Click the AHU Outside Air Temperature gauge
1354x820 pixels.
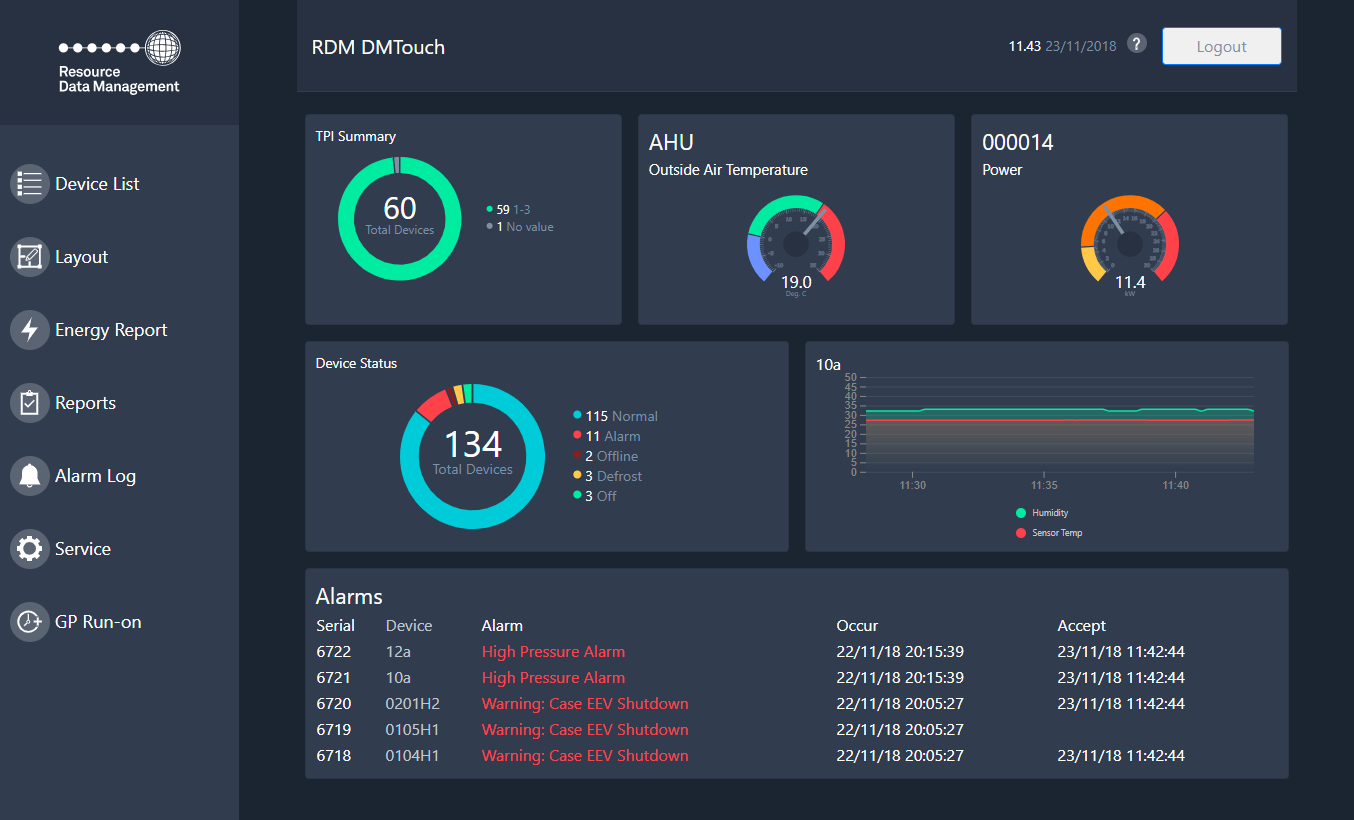[796, 242]
